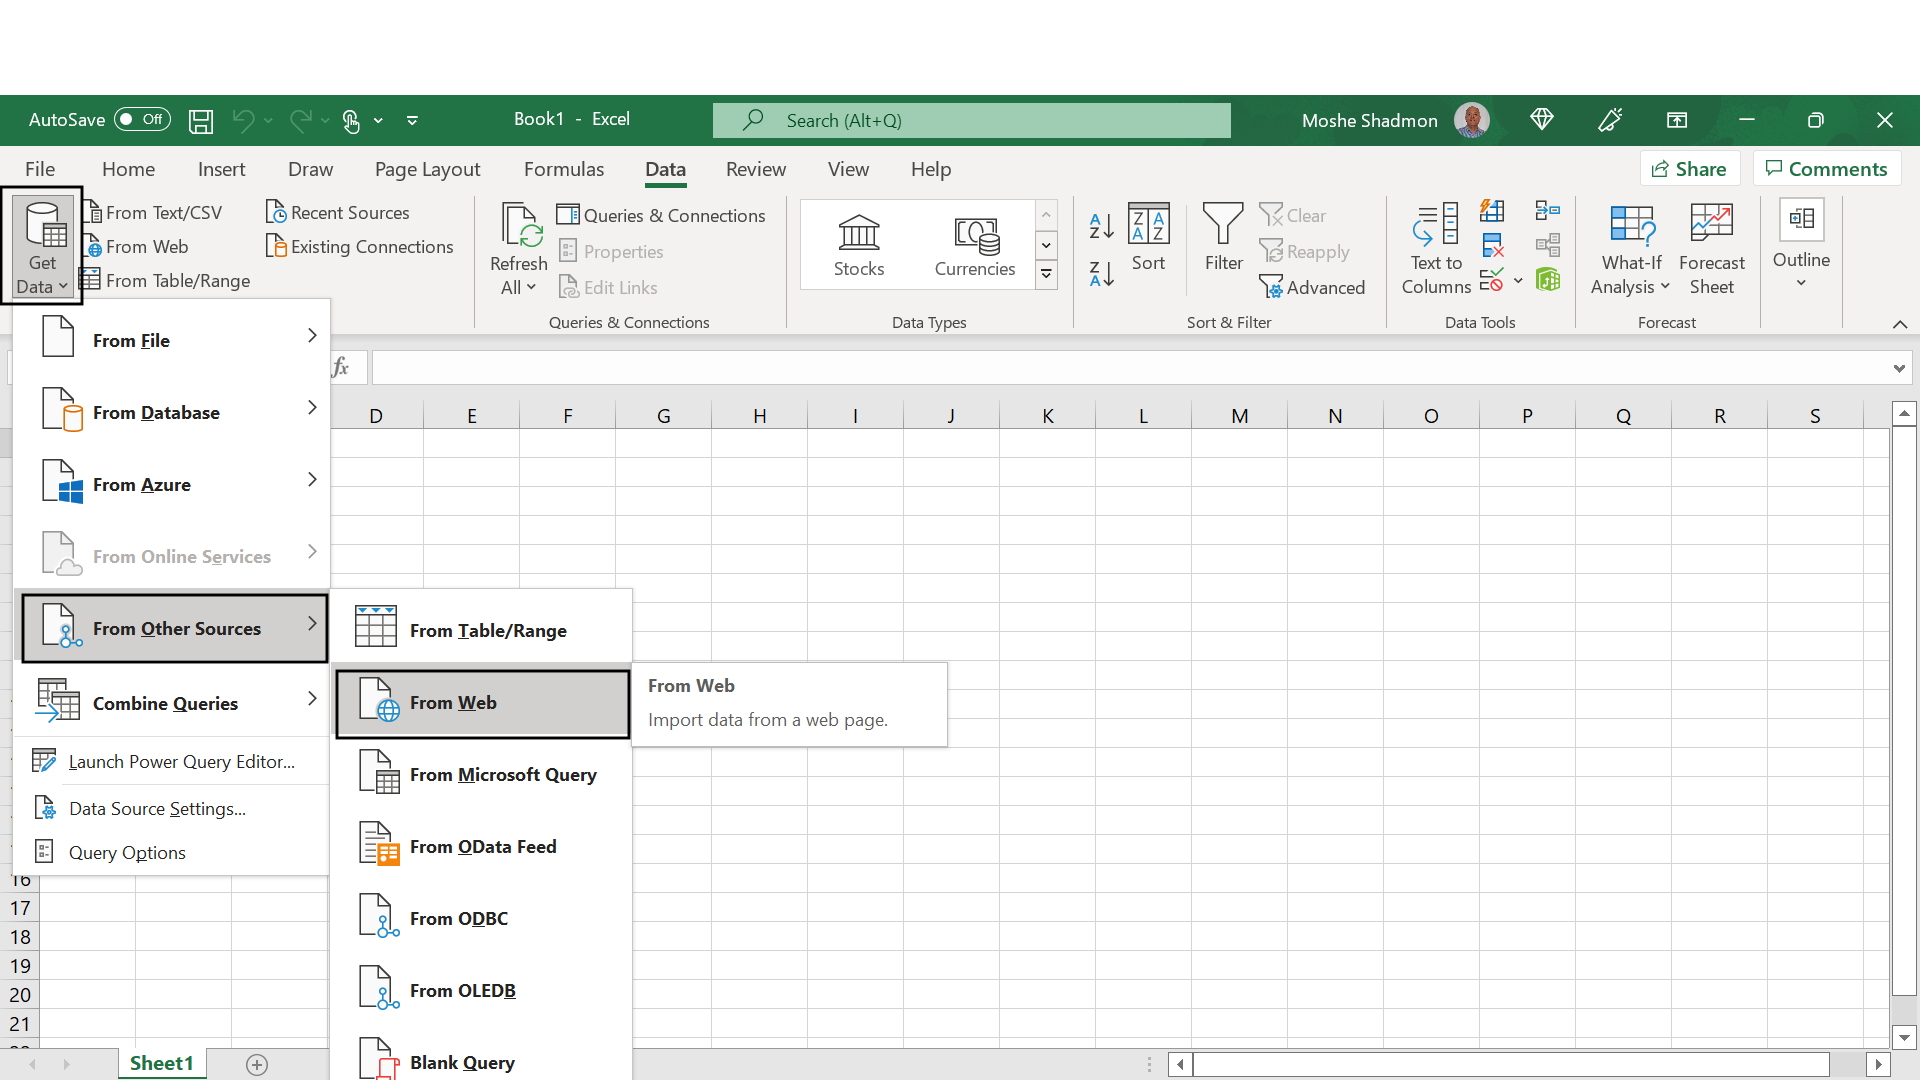
Task: Sort A to Z ascending
Action: click(1101, 225)
